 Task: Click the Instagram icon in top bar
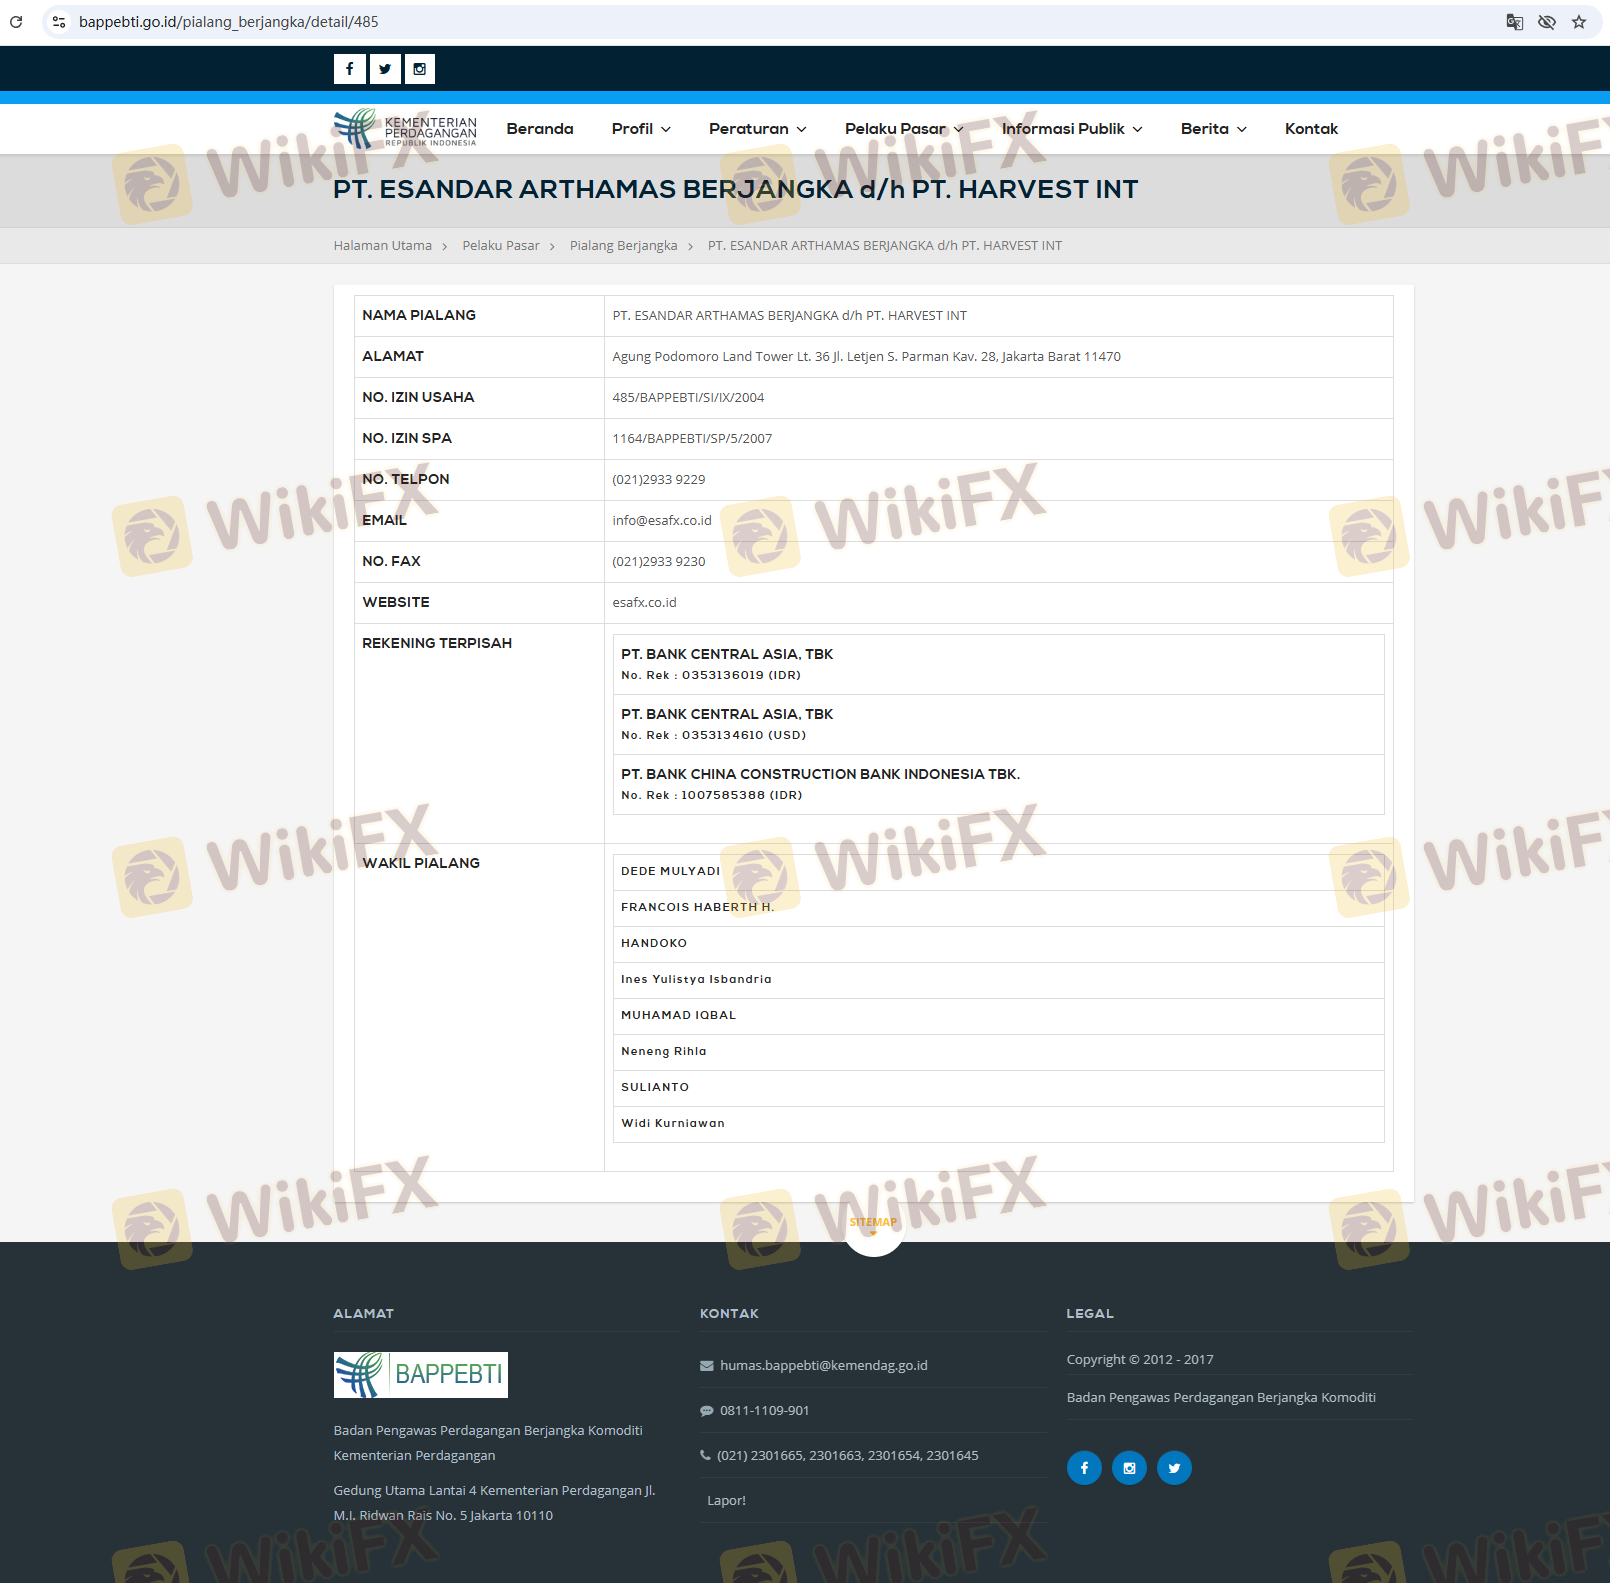[x=420, y=69]
